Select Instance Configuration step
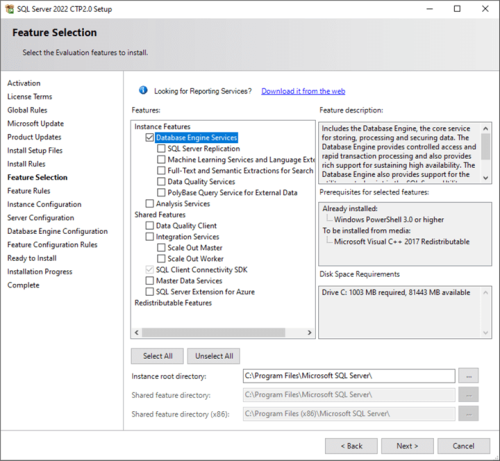 44,204
